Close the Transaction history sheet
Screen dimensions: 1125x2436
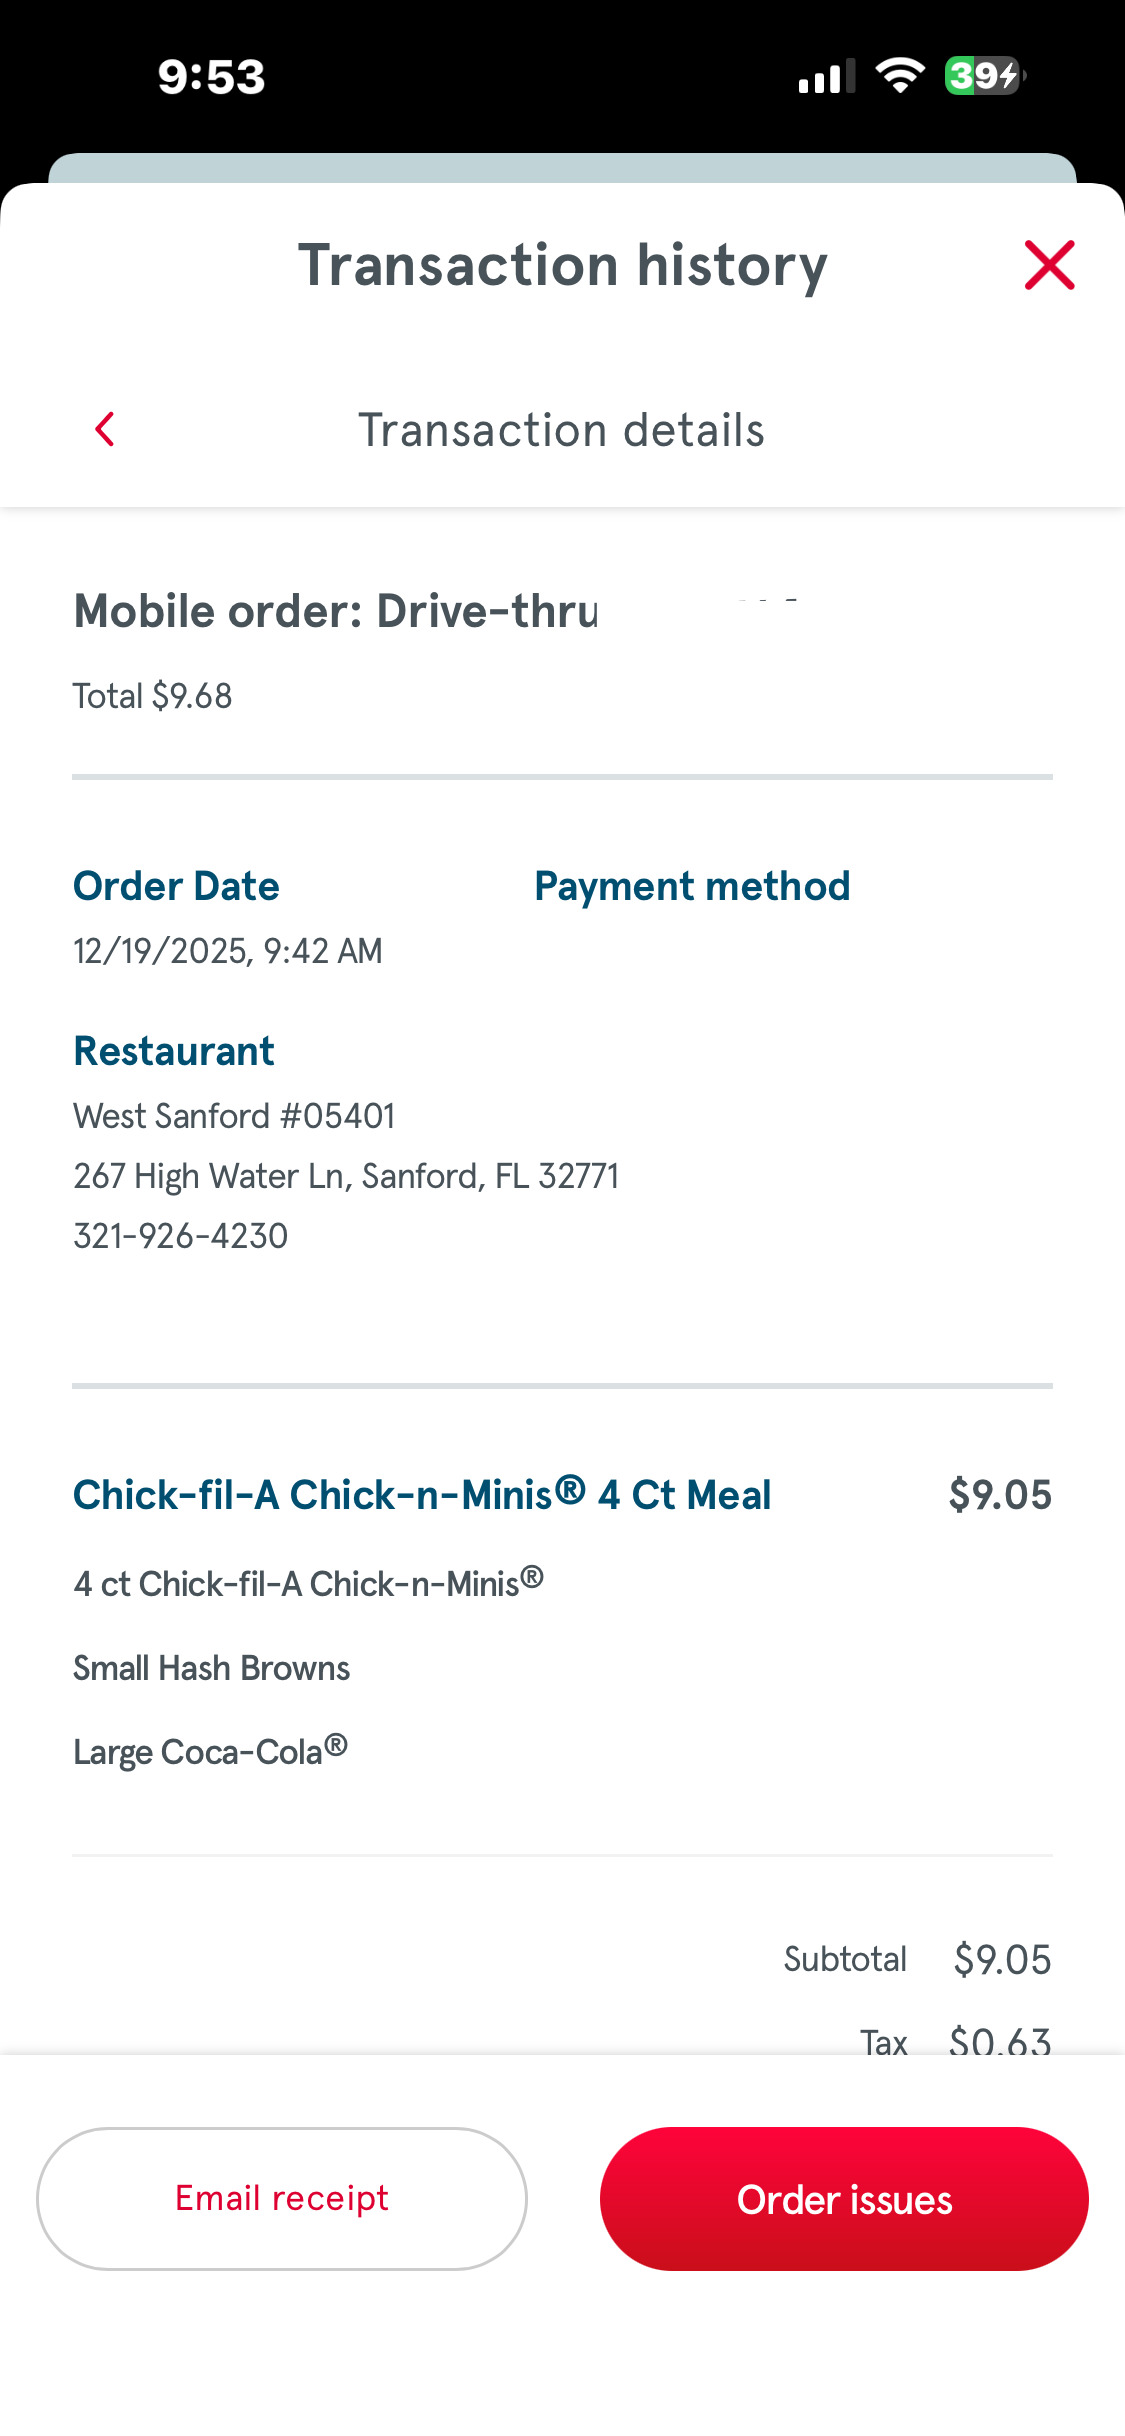click(1049, 265)
